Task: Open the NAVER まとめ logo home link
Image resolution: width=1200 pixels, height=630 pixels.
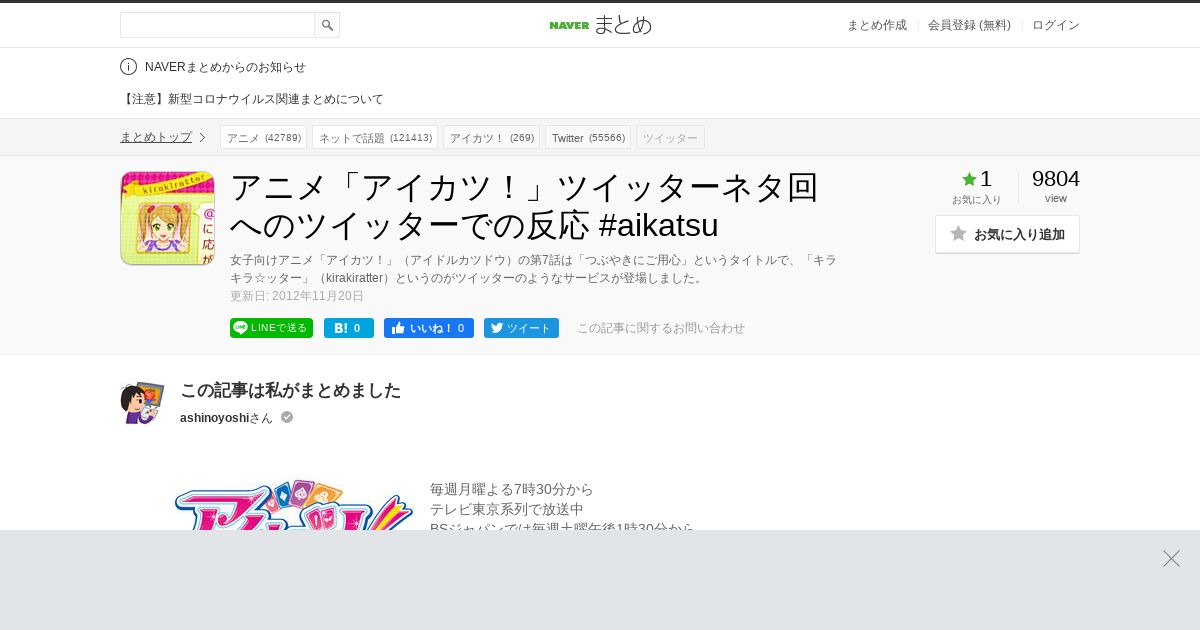Action: point(600,25)
